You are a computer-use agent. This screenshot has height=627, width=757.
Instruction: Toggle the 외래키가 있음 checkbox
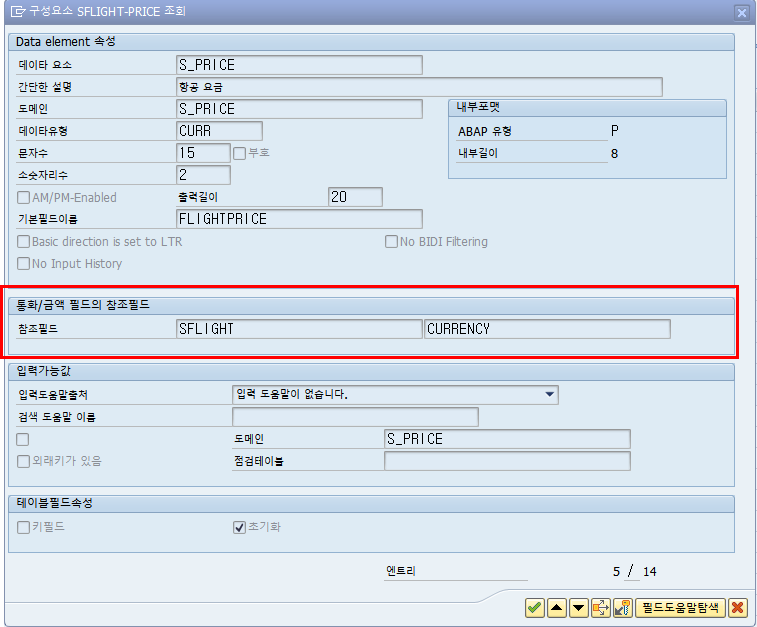(x=23, y=461)
